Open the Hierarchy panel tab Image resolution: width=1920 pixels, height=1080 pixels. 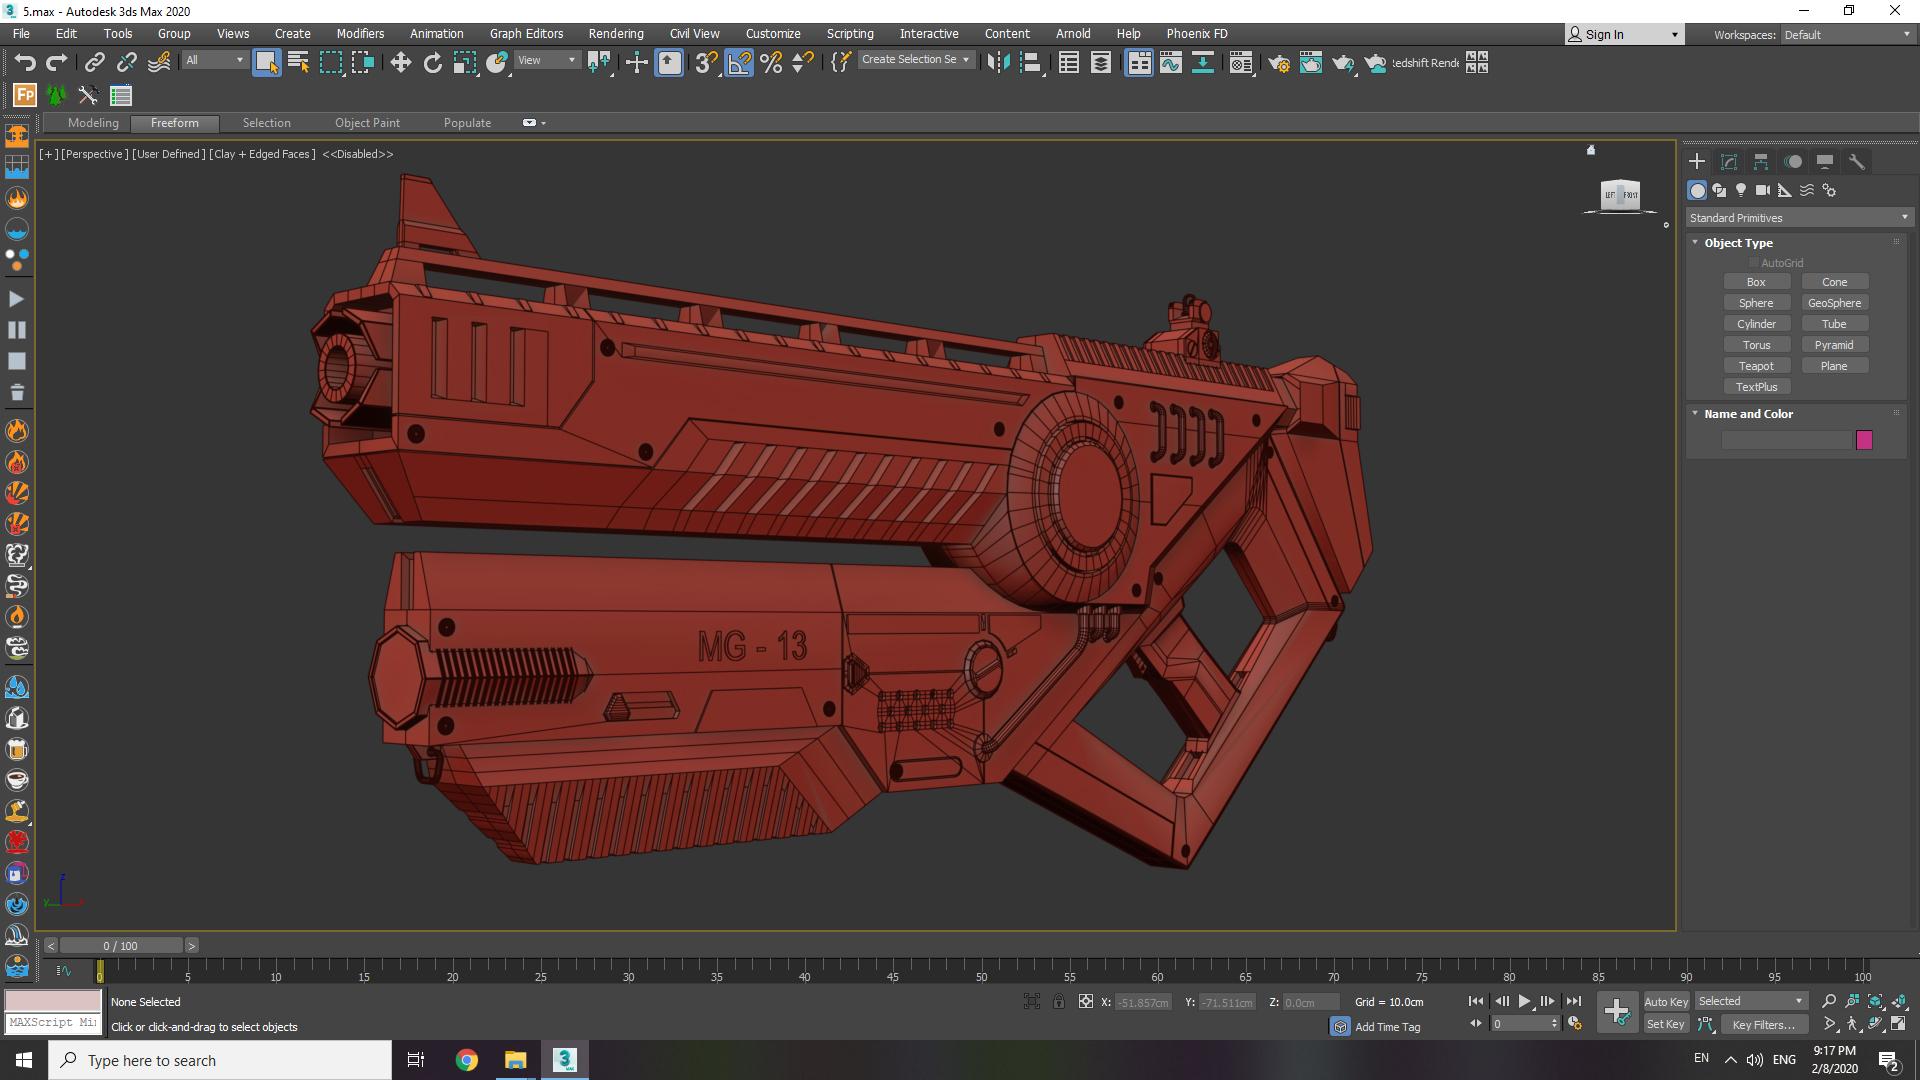tap(1761, 161)
